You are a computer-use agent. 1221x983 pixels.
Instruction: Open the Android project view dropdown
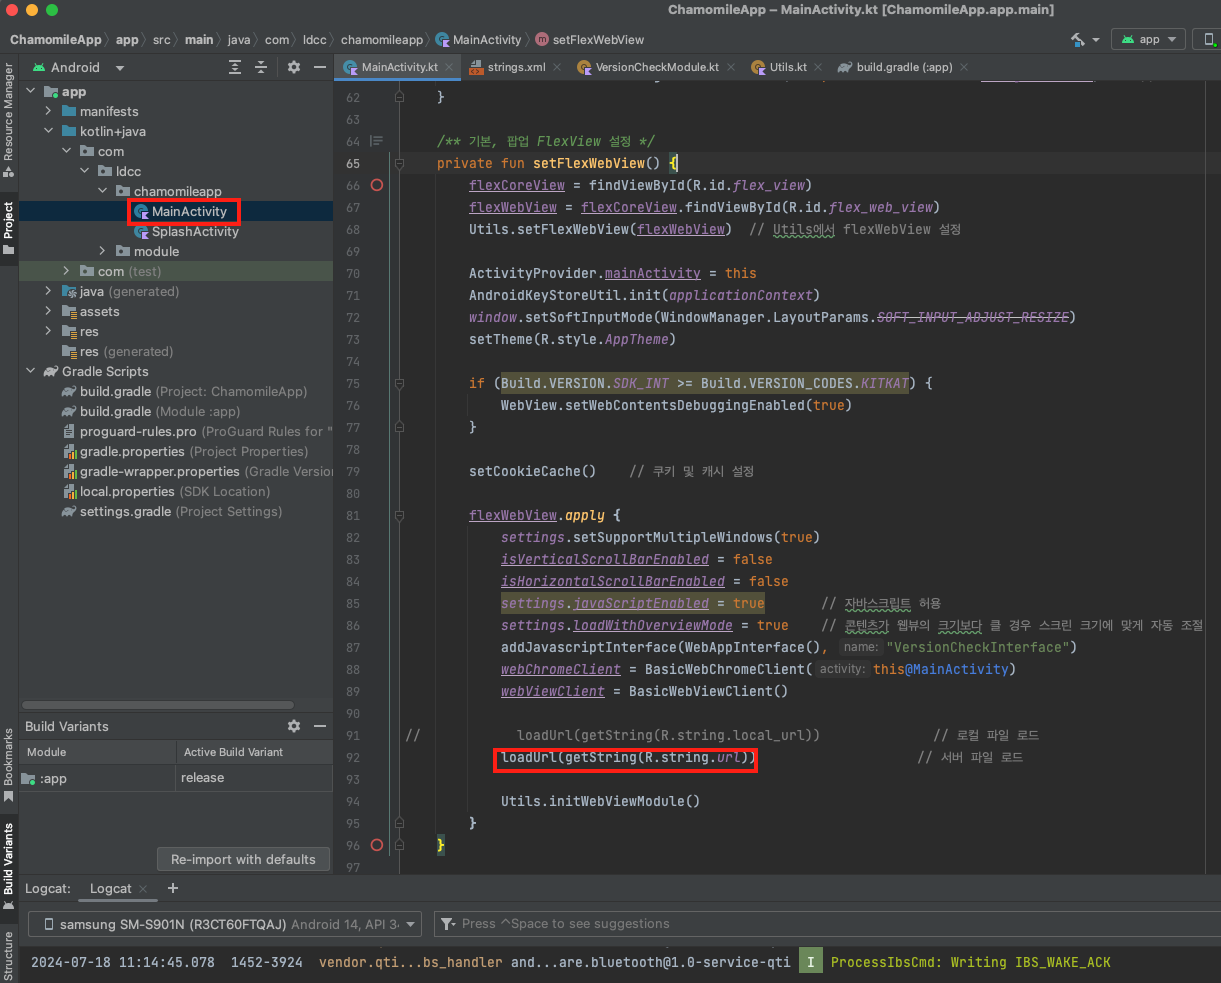pyautogui.click(x=120, y=68)
